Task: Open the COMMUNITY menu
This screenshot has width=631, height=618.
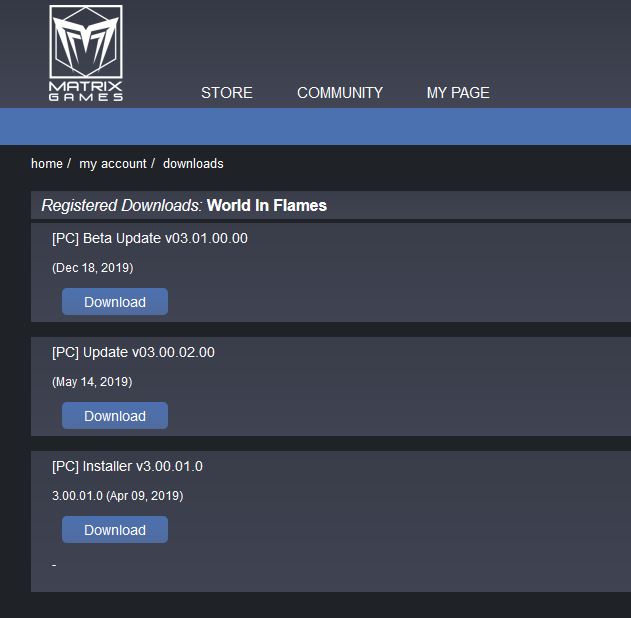Action: click(x=340, y=93)
